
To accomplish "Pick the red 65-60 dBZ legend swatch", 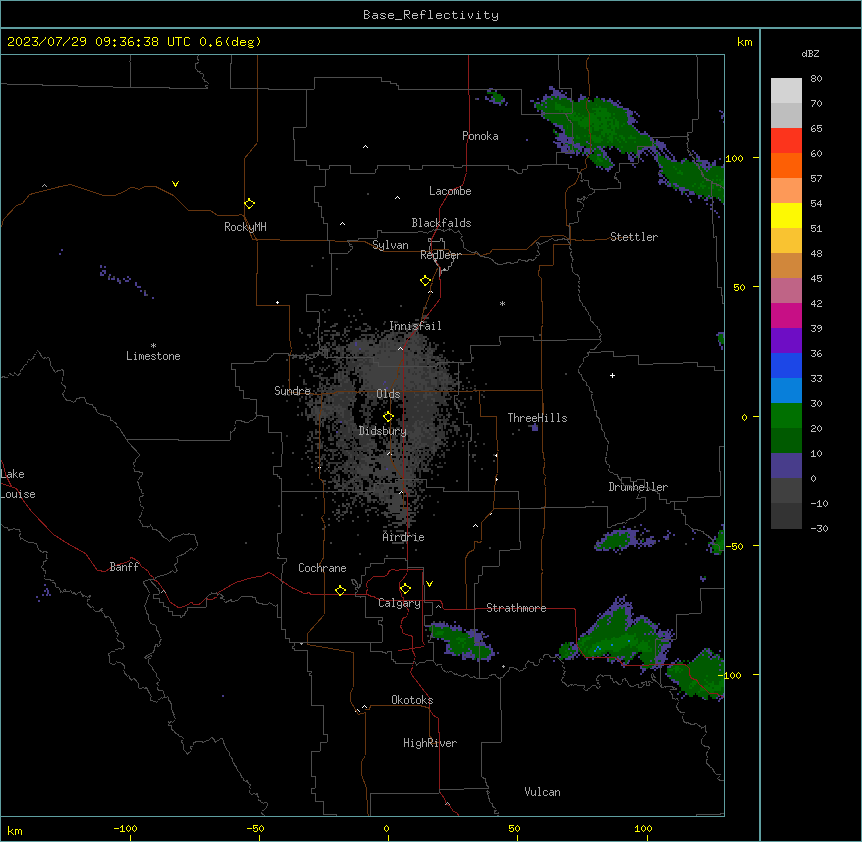I will click(x=786, y=141).
